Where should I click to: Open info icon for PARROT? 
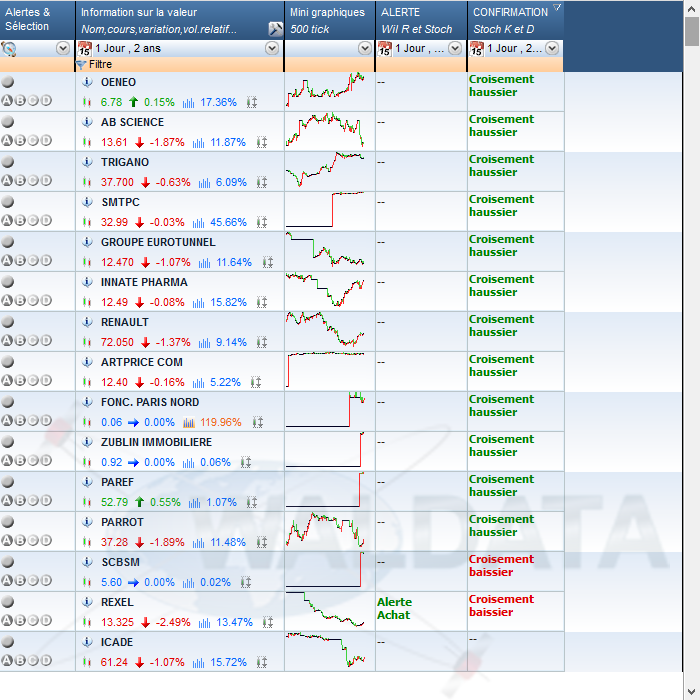coord(88,522)
